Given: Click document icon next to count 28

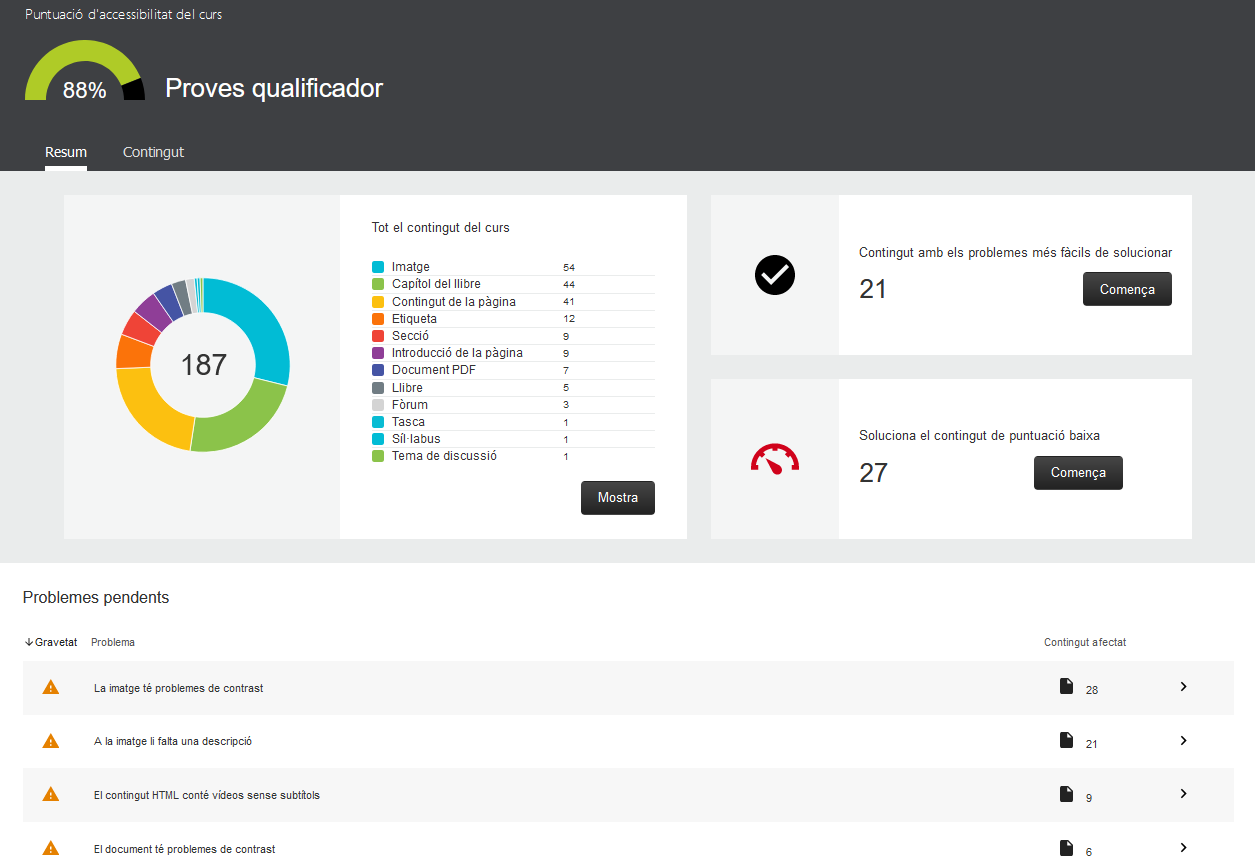Looking at the screenshot, I should click(1066, 687).
